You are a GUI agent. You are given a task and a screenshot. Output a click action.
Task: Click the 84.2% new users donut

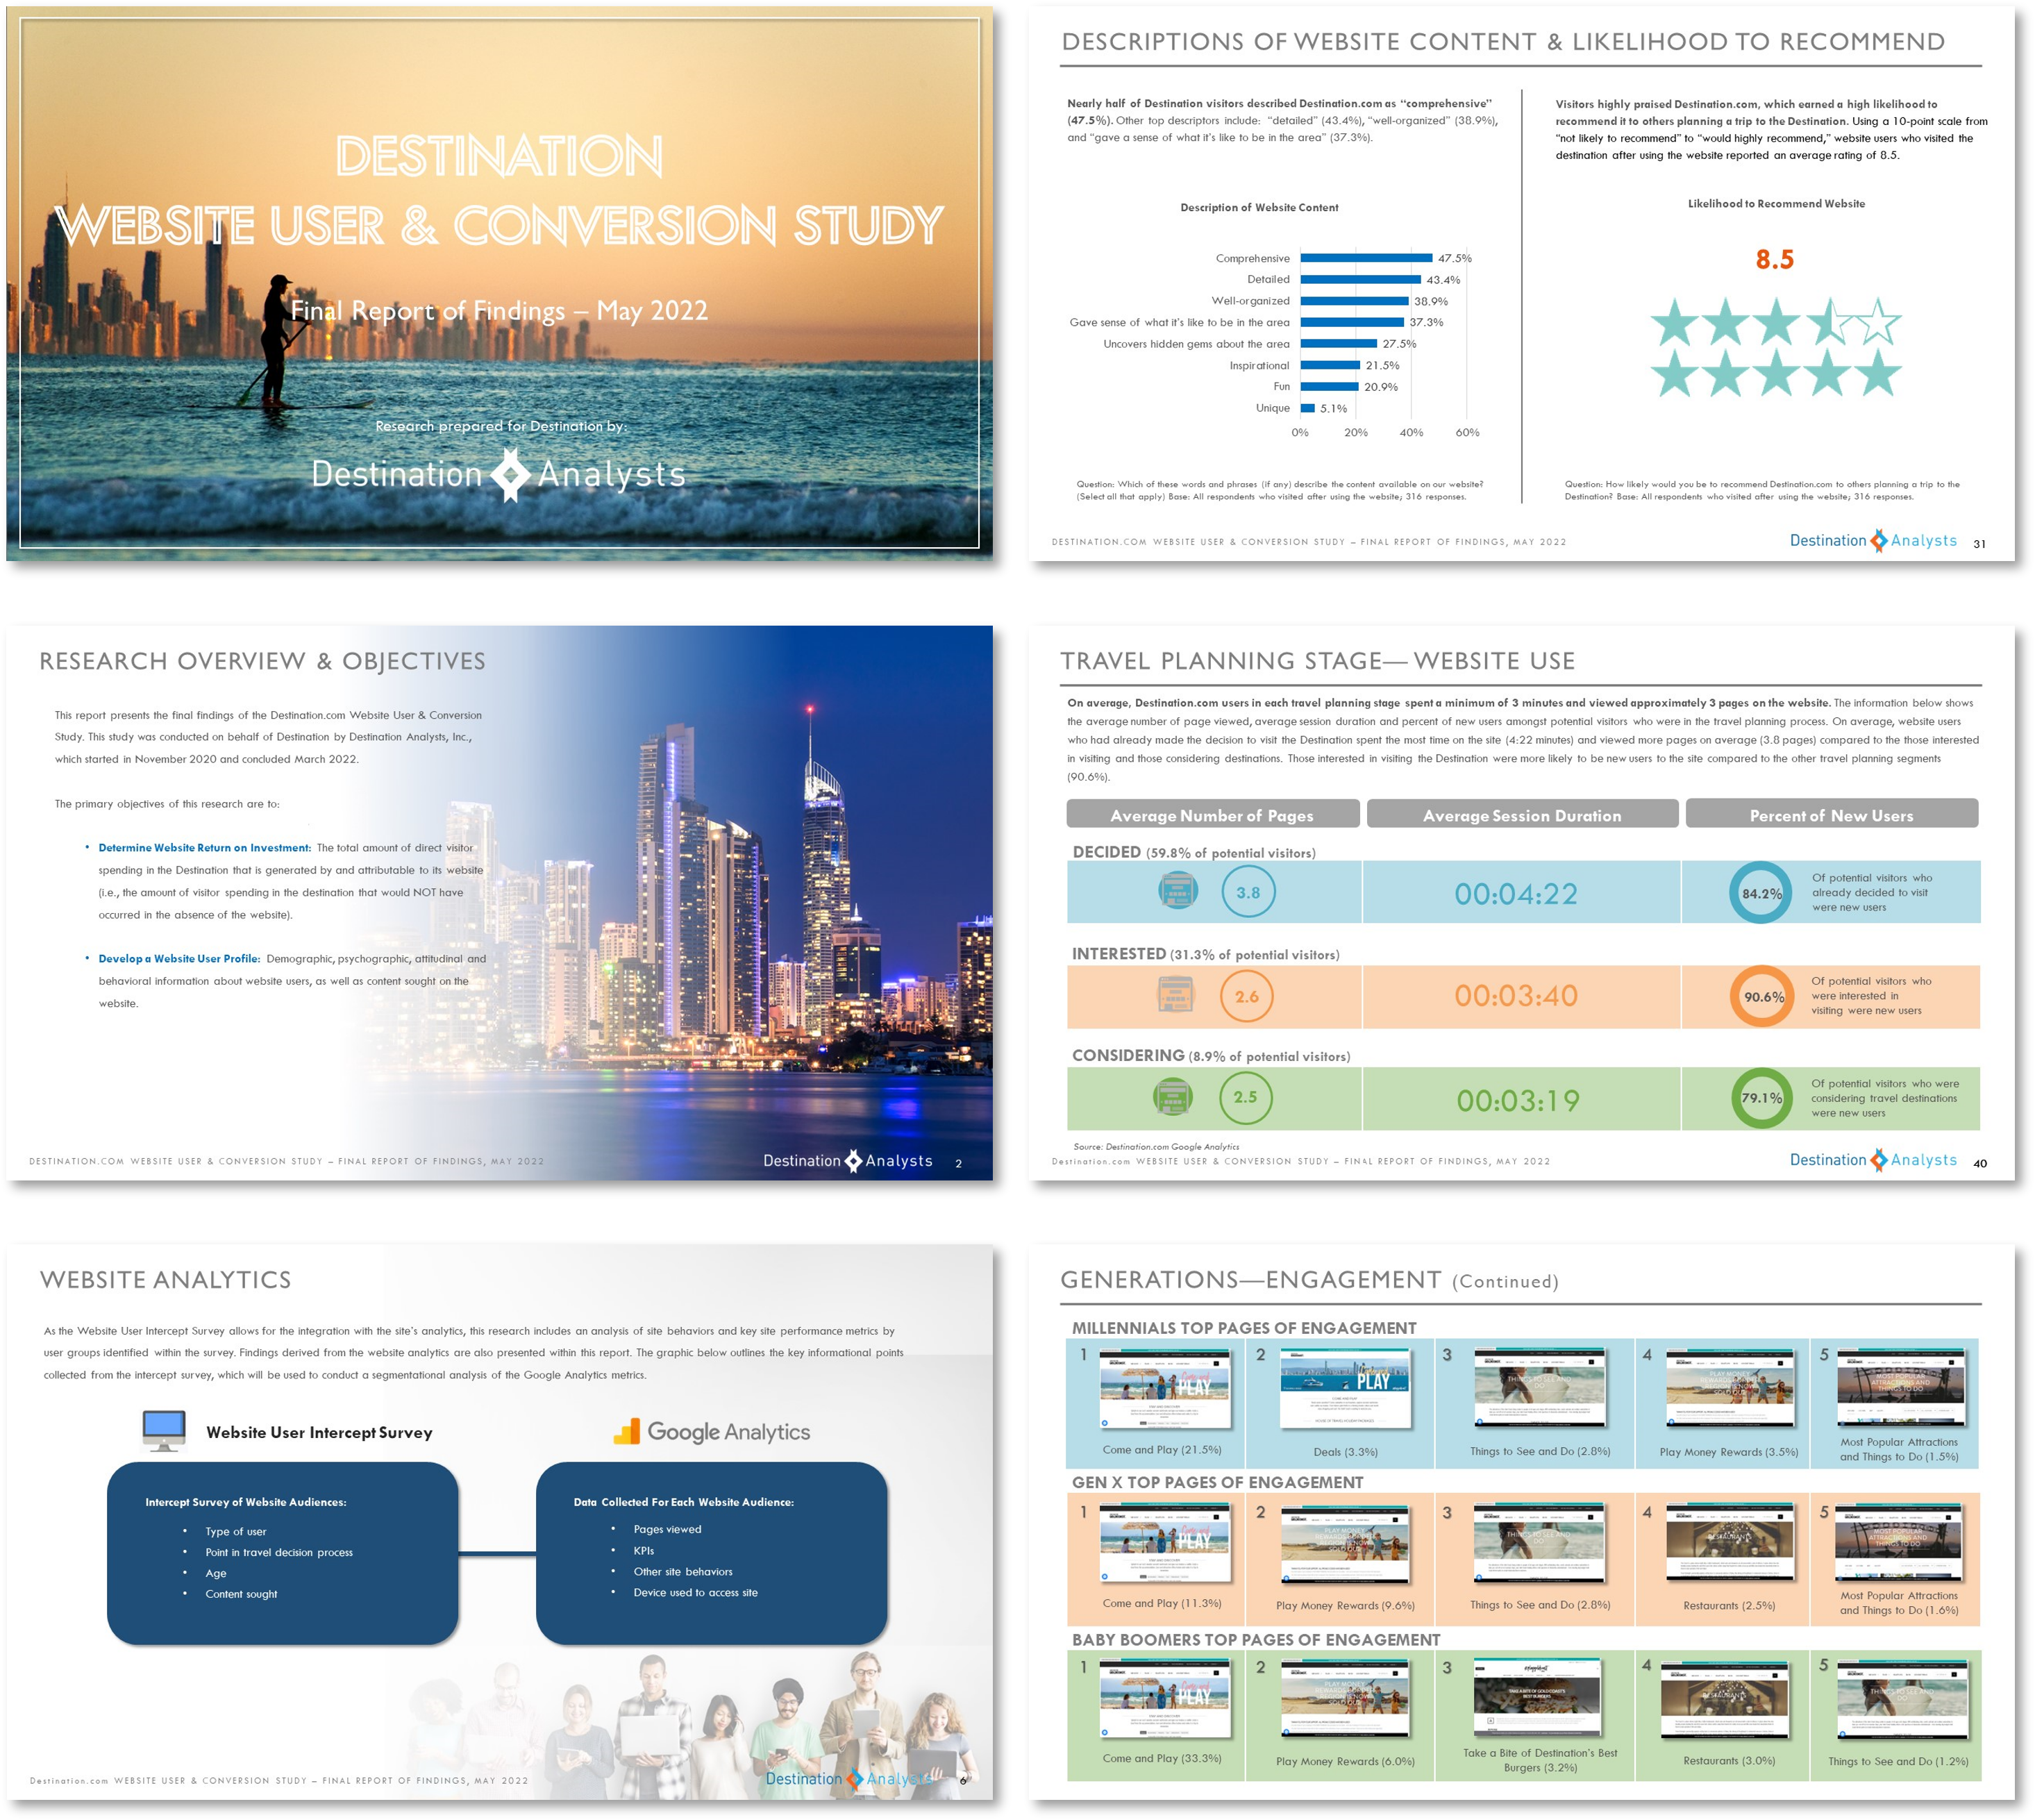point(1761,893)
